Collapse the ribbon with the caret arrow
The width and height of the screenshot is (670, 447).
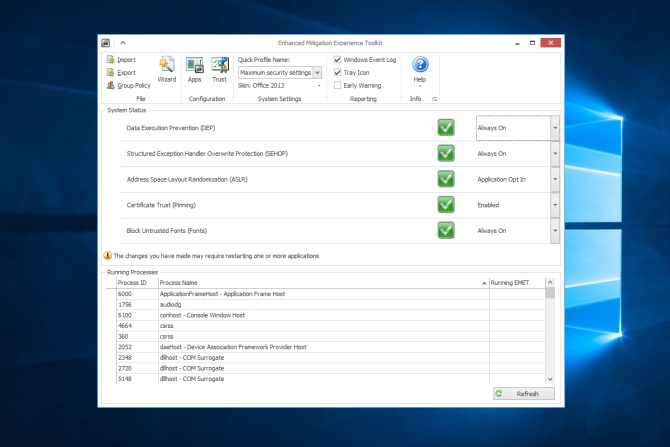click(x=123, y=43)
